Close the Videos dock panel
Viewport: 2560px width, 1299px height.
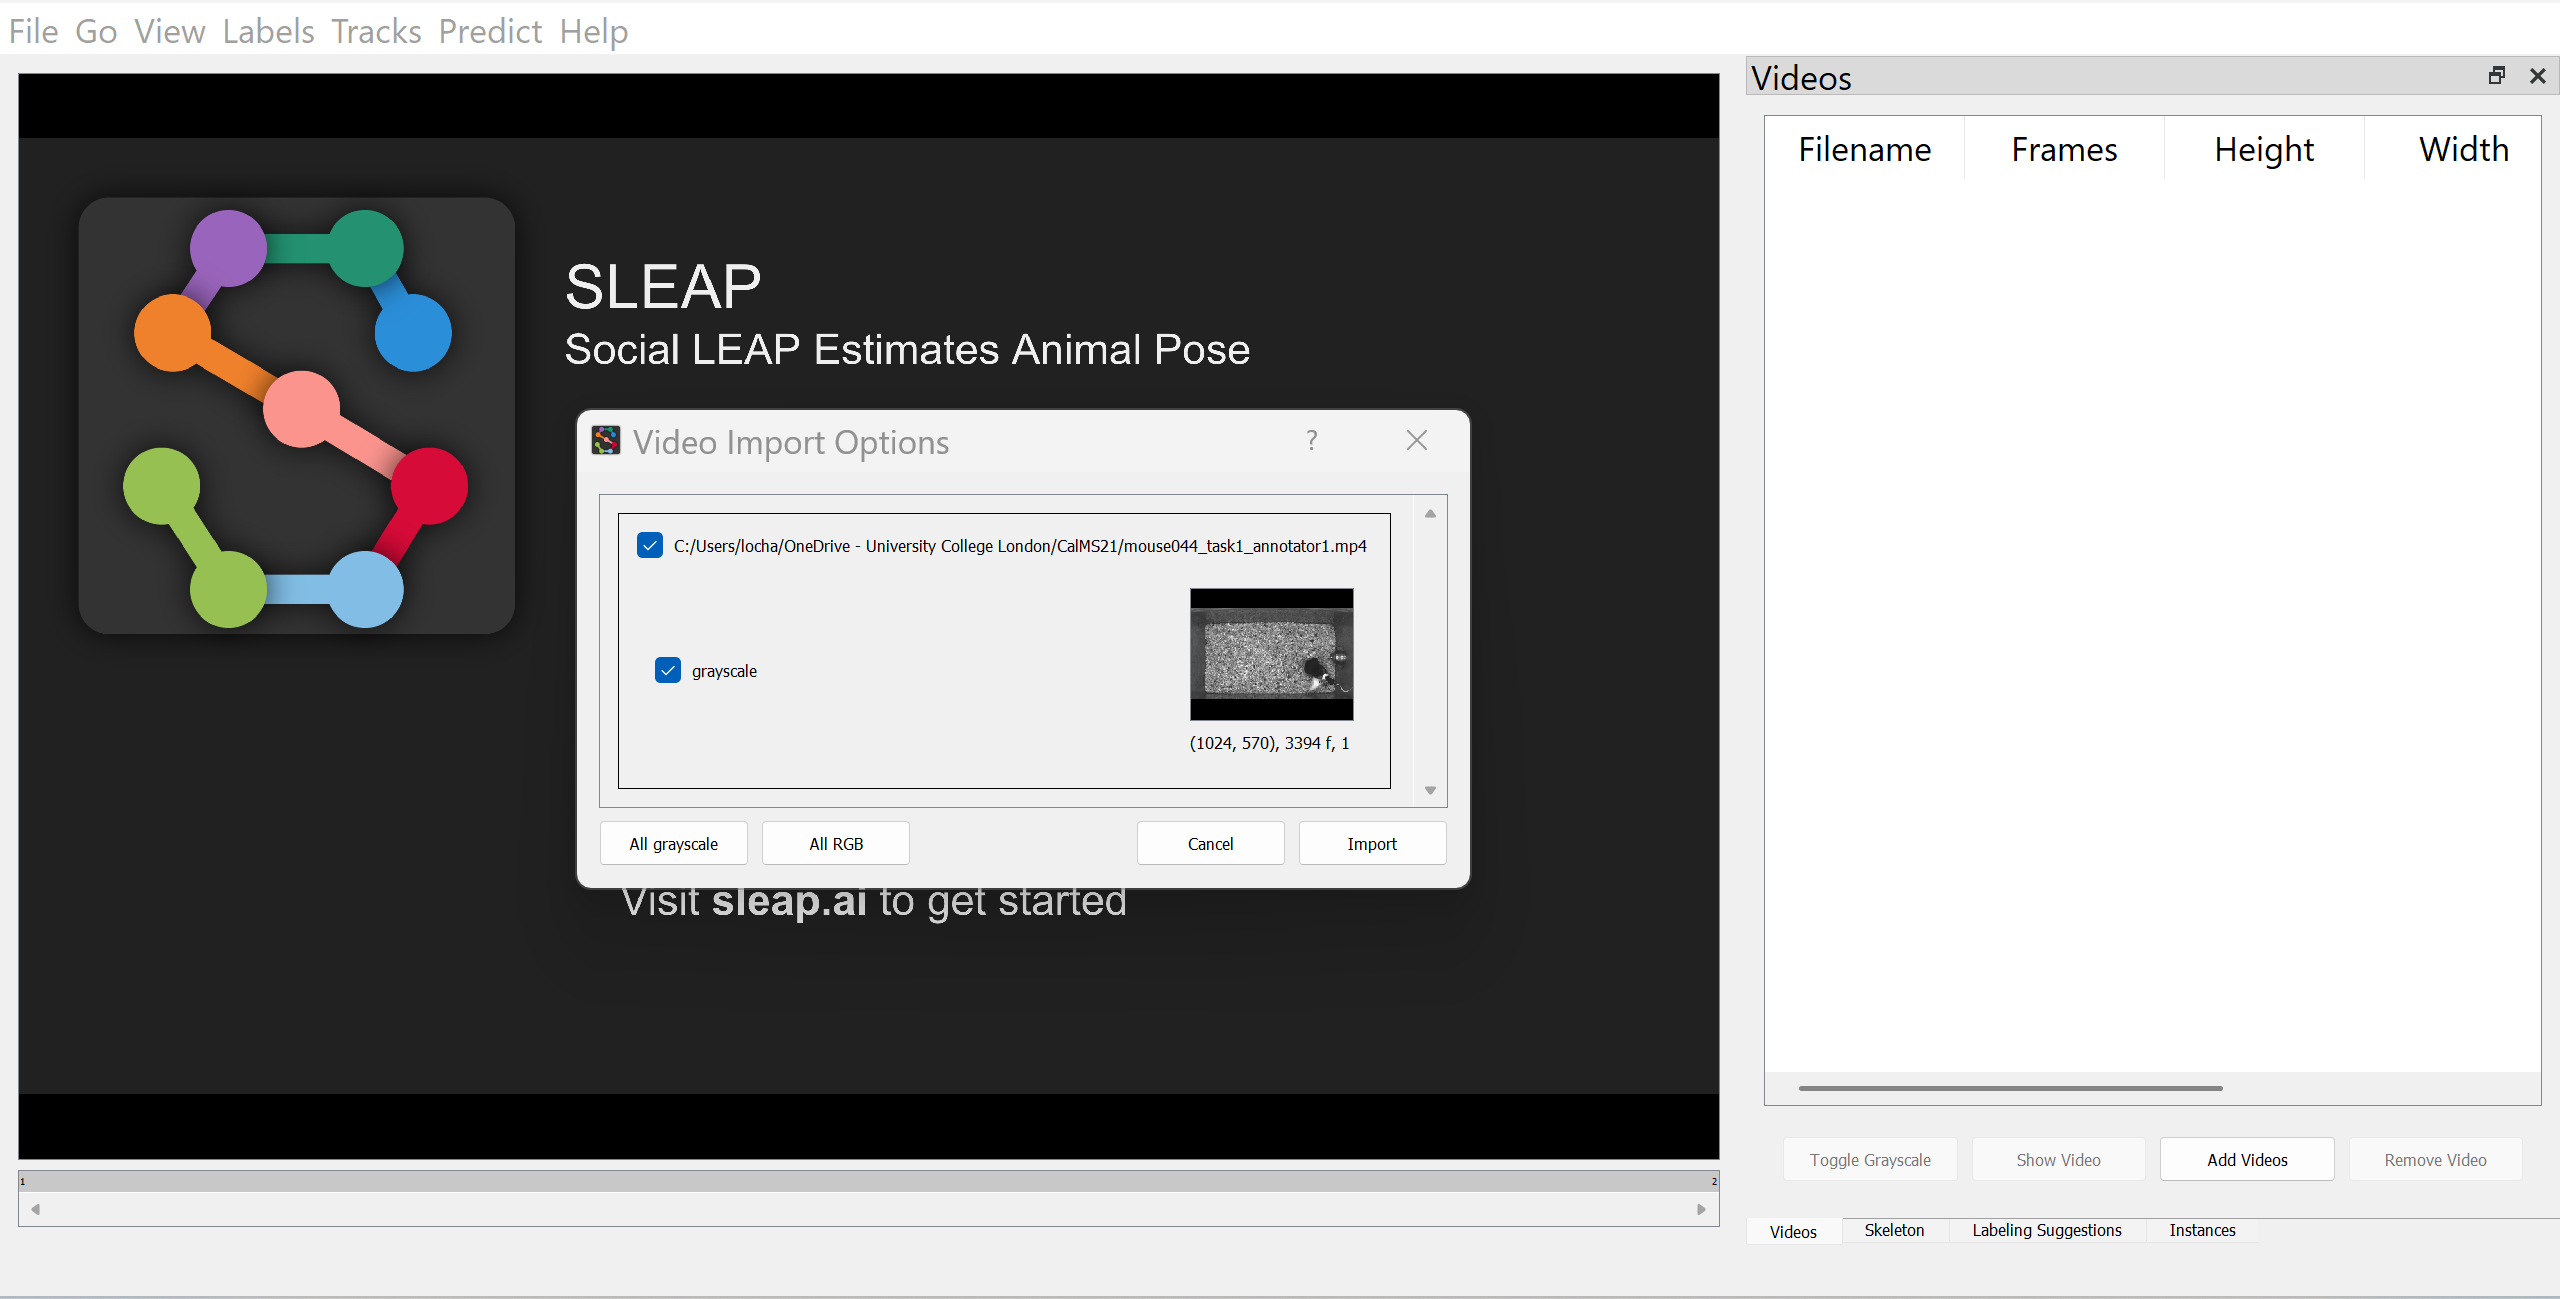[2537, 76]
